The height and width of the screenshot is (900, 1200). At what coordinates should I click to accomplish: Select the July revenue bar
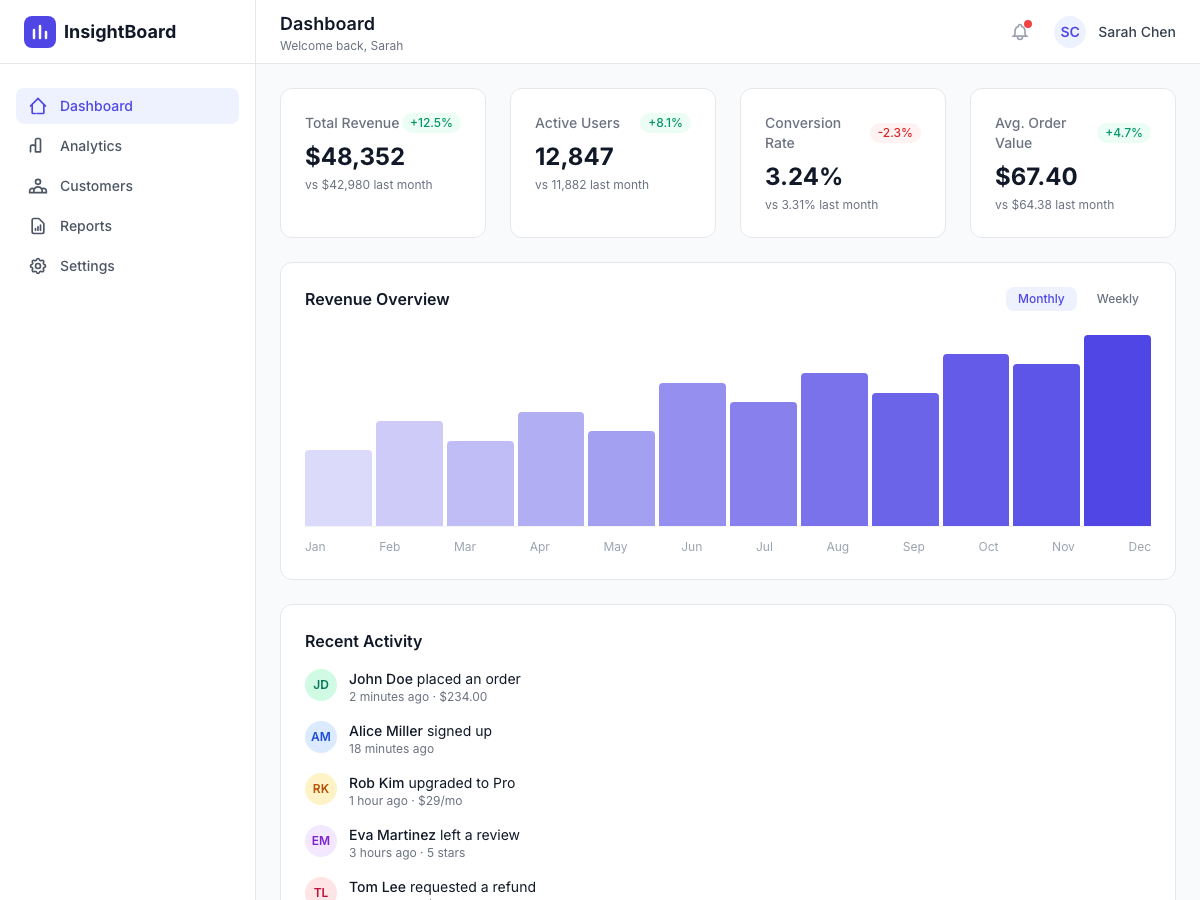click(763, 464)
